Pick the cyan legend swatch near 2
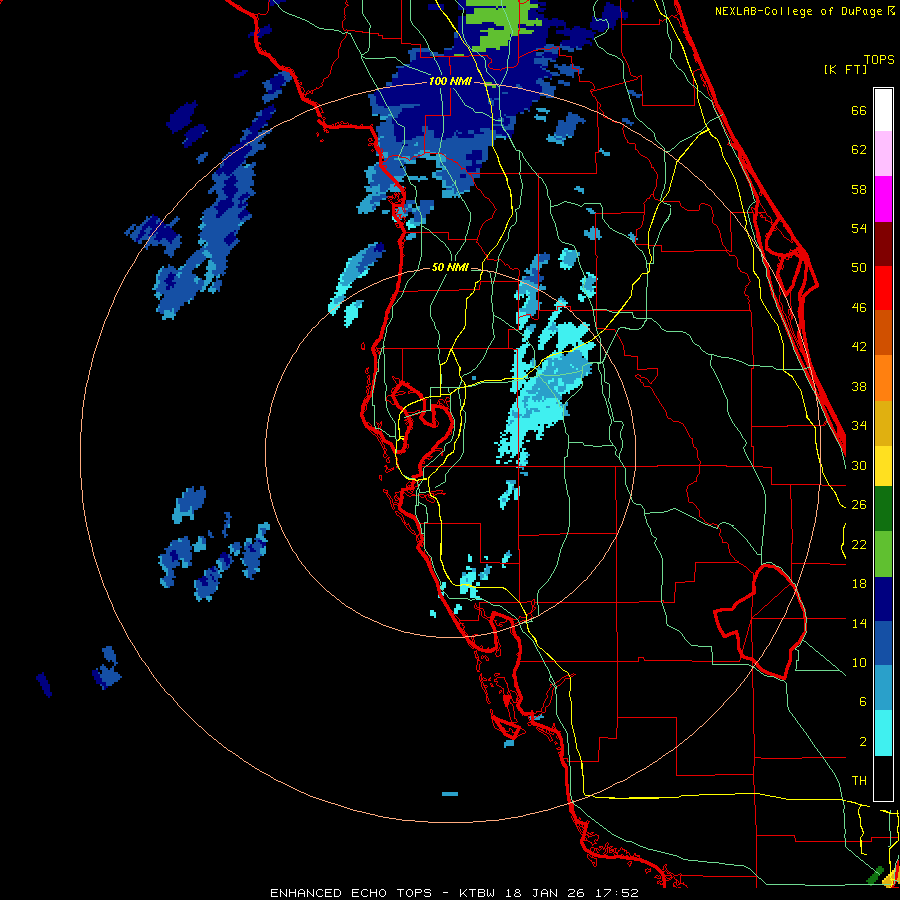900x900 pixels. (883, 734)
